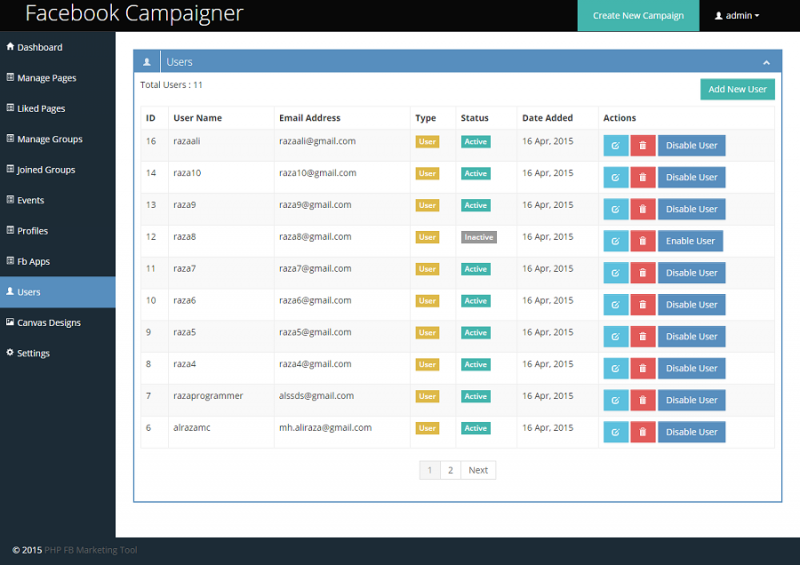Click edit icon in raza7 row
Image resolution: width=800 pixels, height=565 pixels.
(615, 273)
